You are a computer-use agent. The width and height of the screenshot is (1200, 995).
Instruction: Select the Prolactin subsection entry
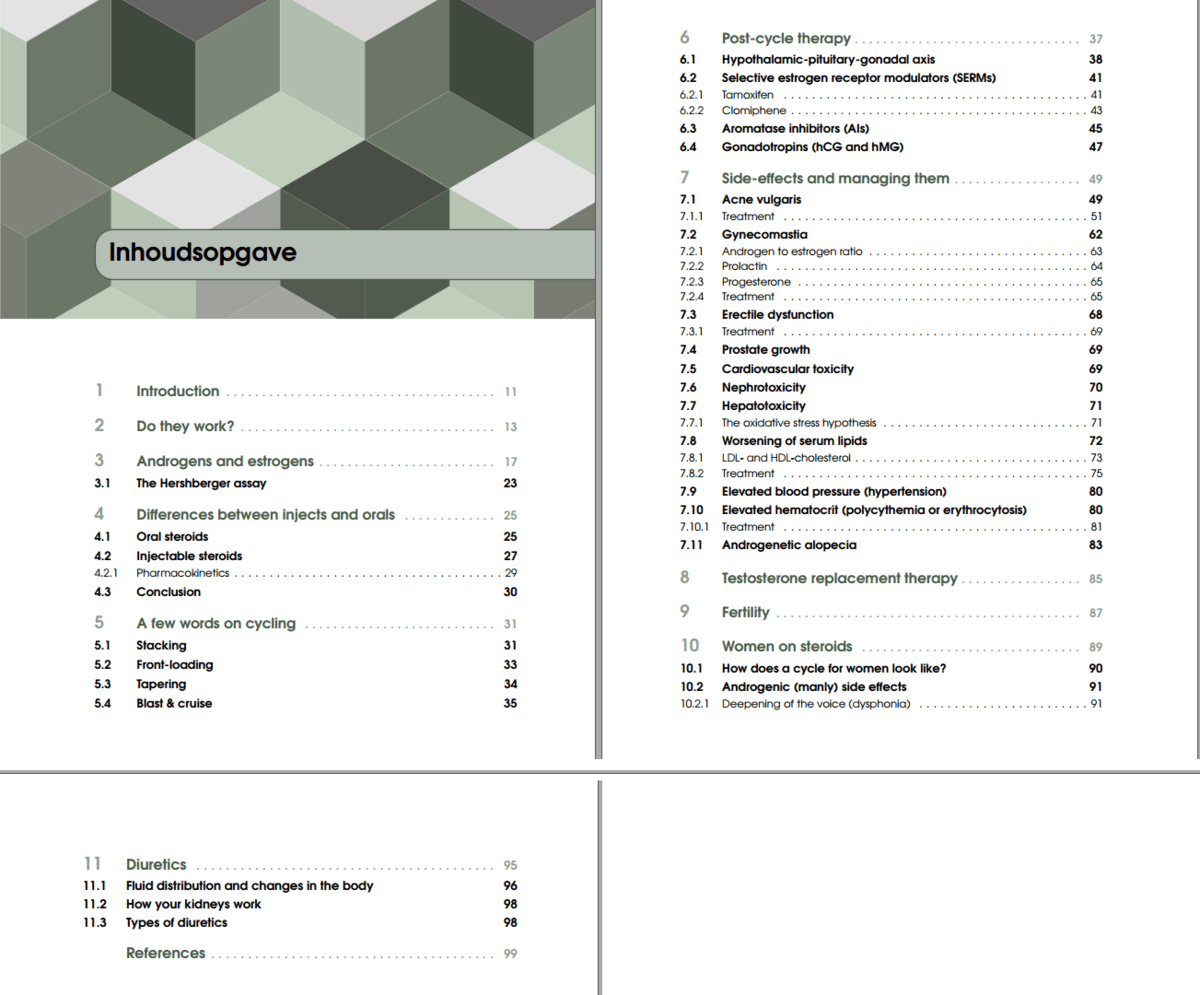[x=745, y=266]
